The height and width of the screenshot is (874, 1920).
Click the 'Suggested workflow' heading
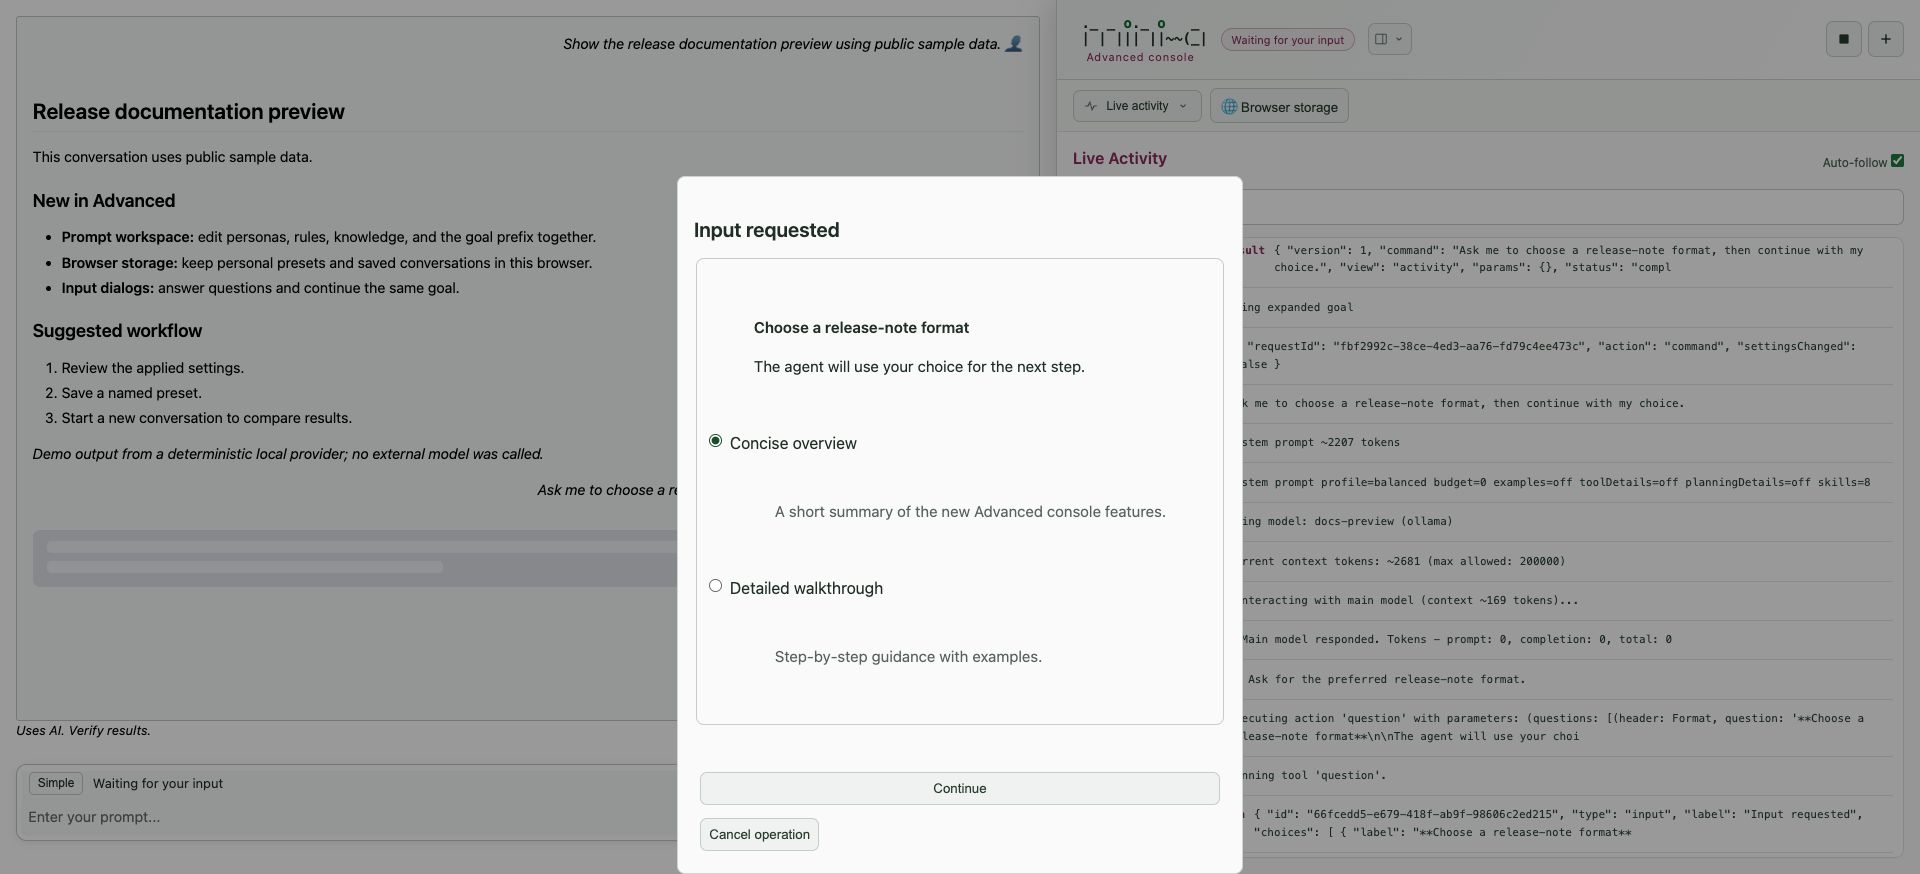117,331
